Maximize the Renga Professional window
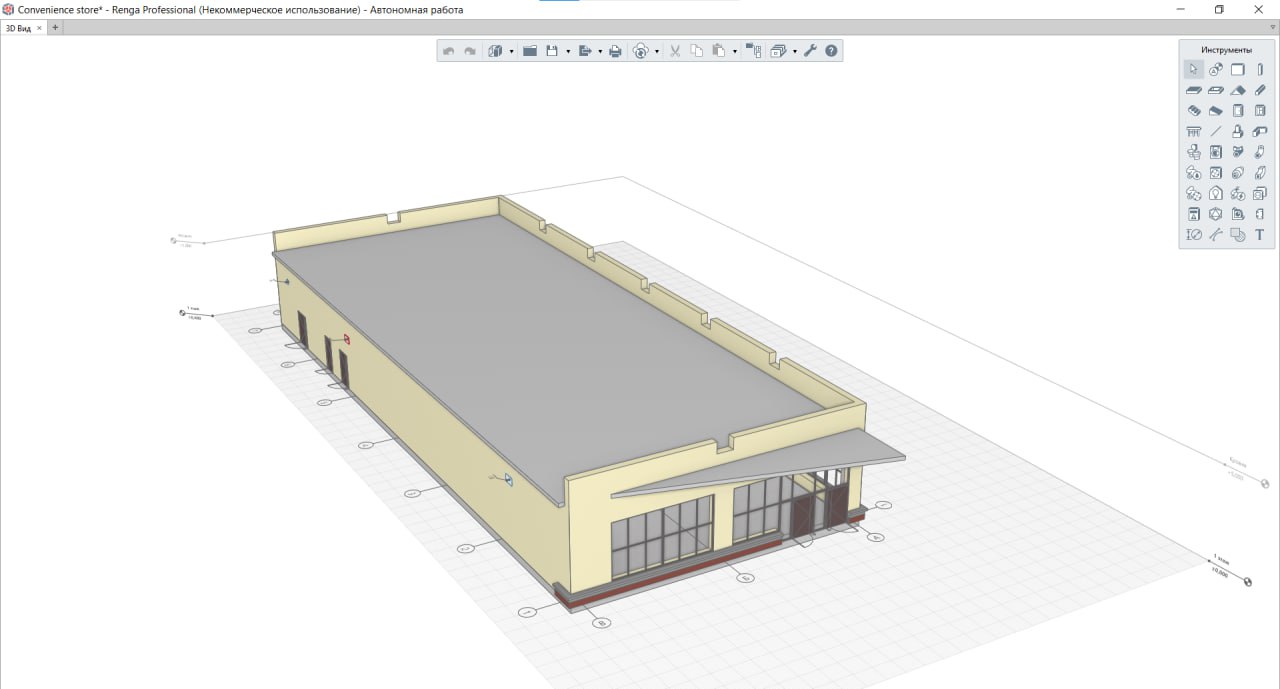1280x689 pixels. click(x=1219, y=9)
